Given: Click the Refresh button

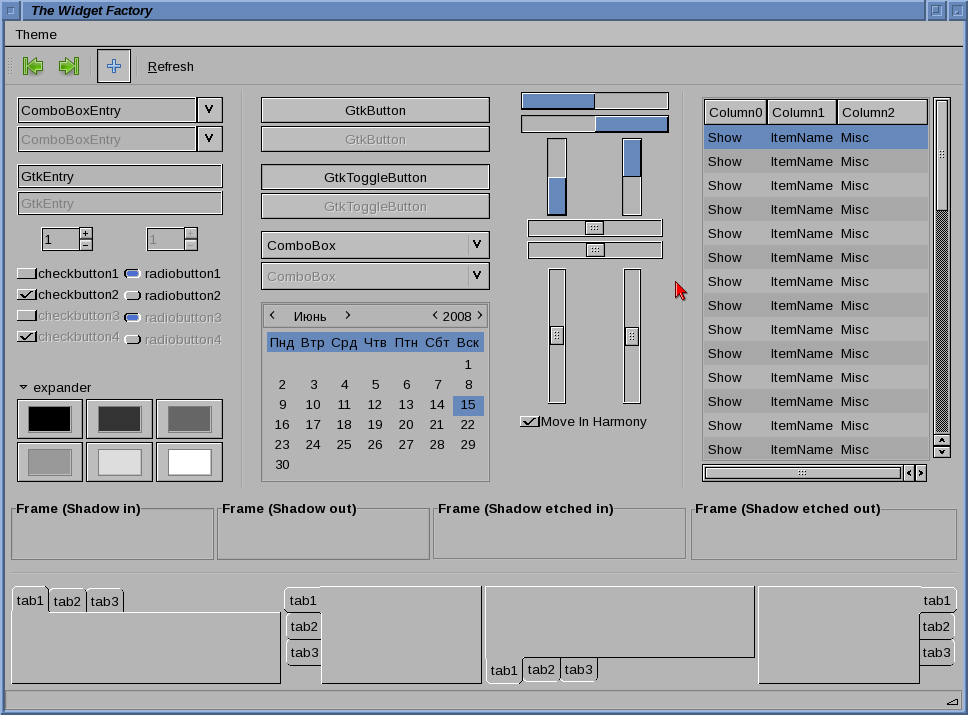Looking at the screenshot, I should [170, 66].
